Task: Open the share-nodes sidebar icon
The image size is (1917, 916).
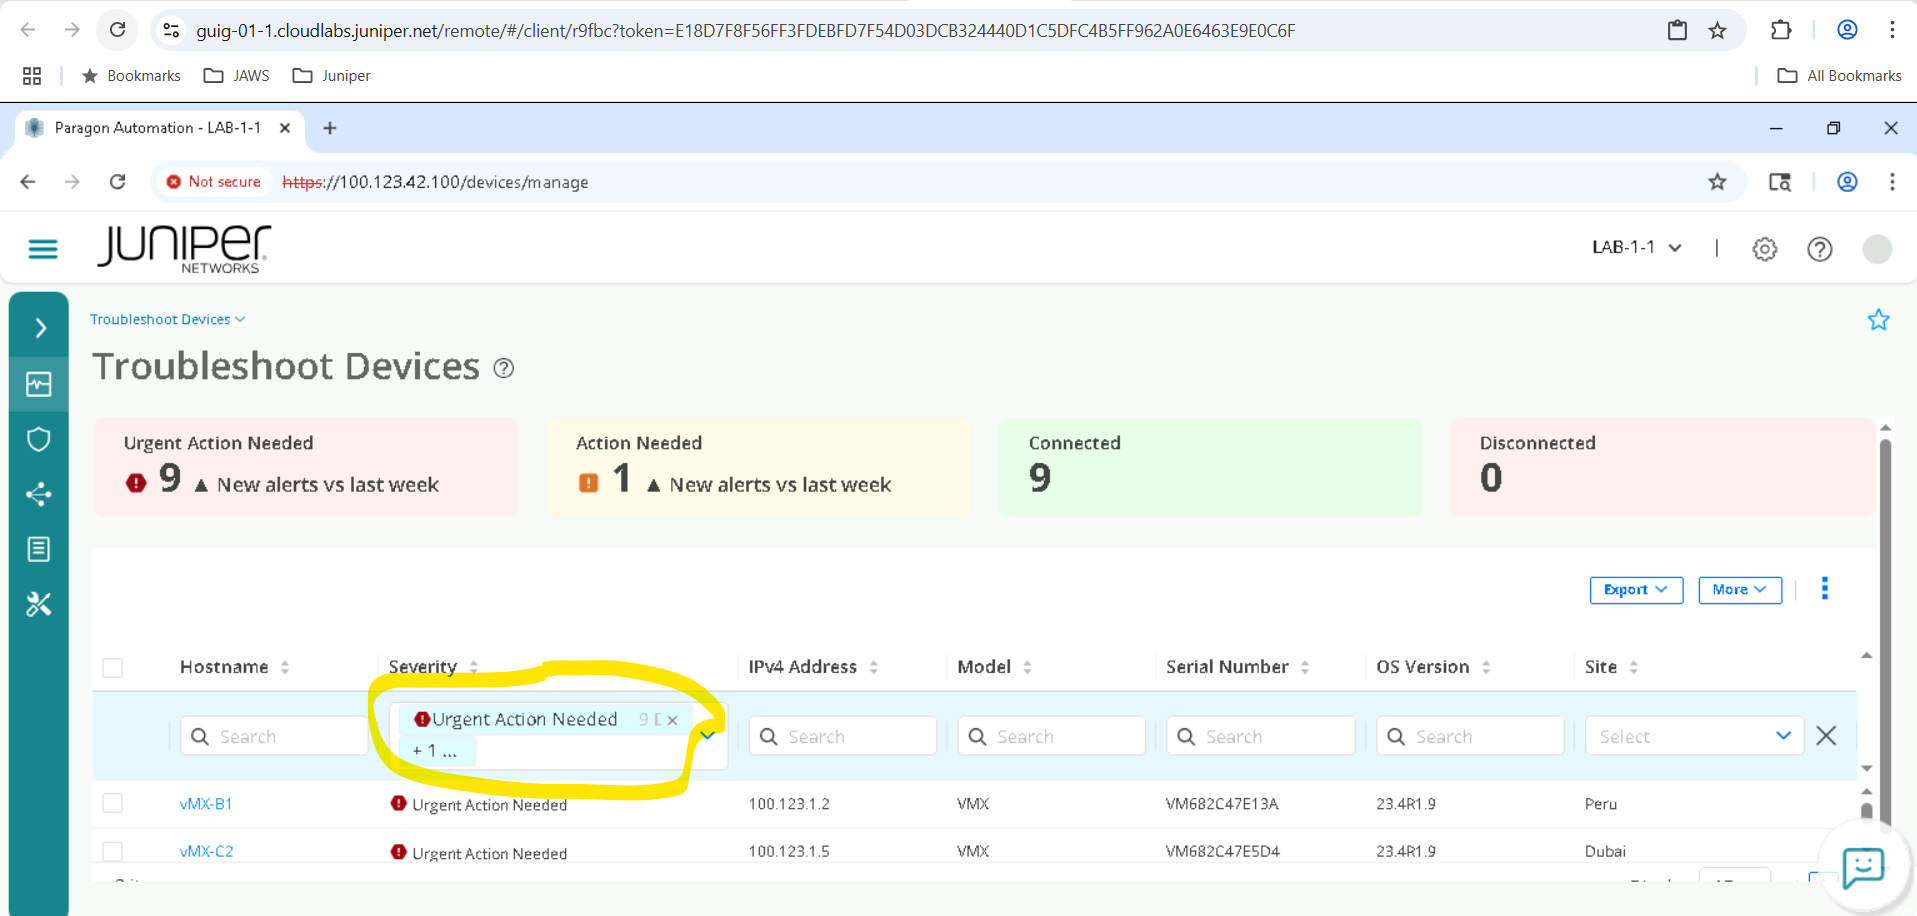Action: [39, 494]
